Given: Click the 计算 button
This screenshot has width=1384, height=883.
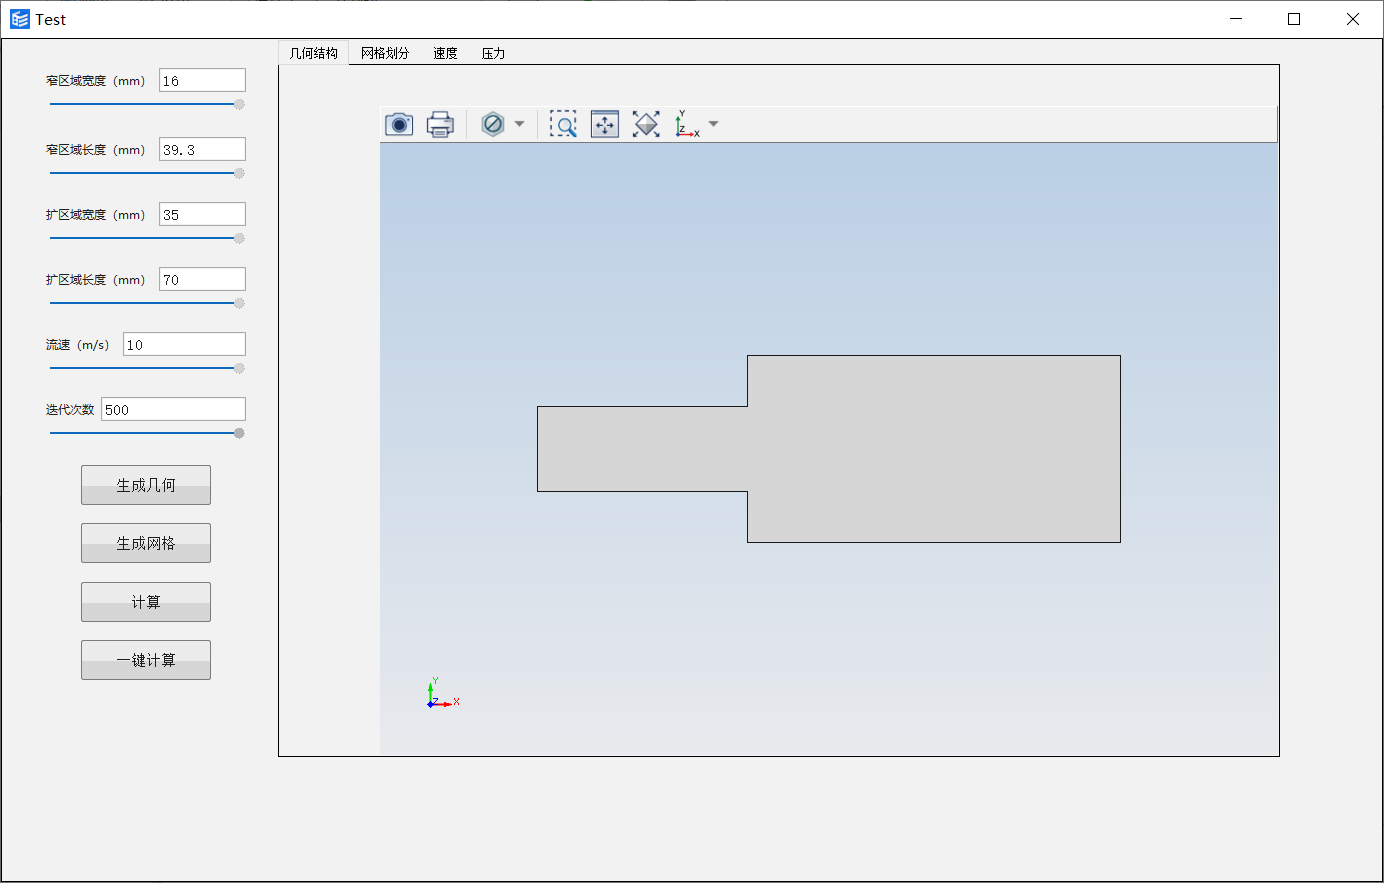Looking at the screenshot, I should [146, 602].
